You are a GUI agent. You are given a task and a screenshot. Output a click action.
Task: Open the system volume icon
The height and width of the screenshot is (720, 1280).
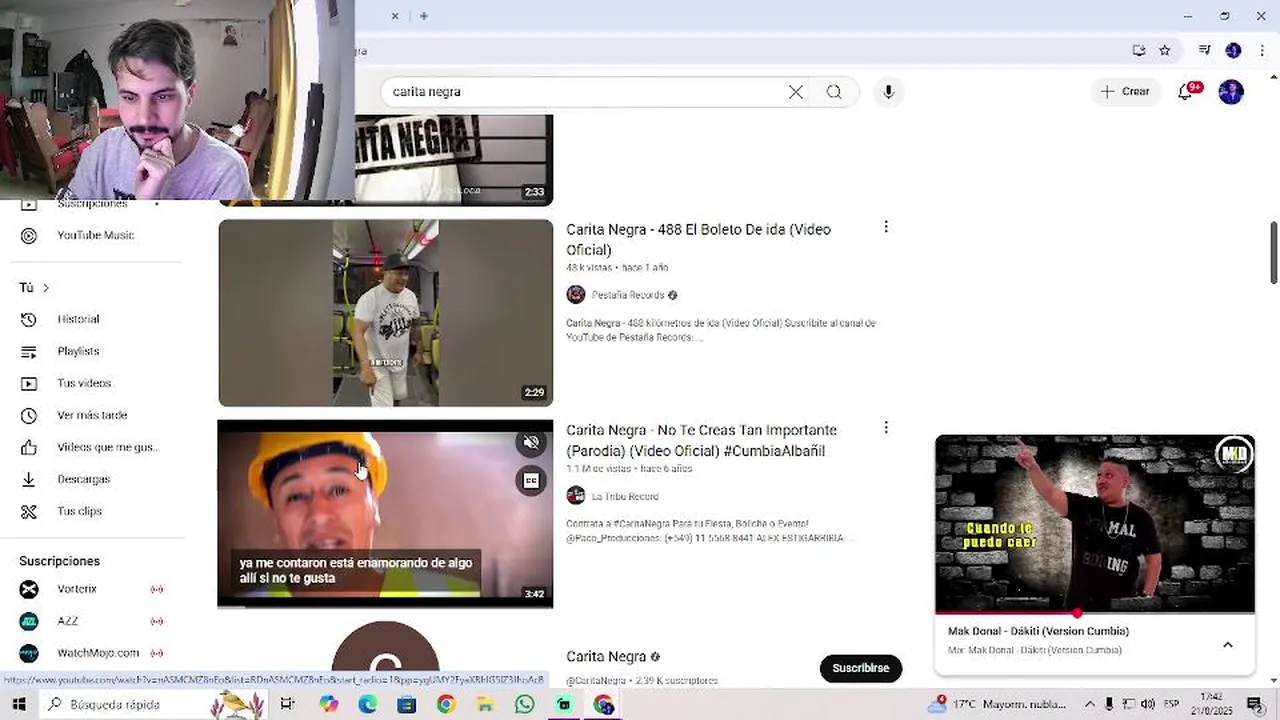pos(1150,704)
